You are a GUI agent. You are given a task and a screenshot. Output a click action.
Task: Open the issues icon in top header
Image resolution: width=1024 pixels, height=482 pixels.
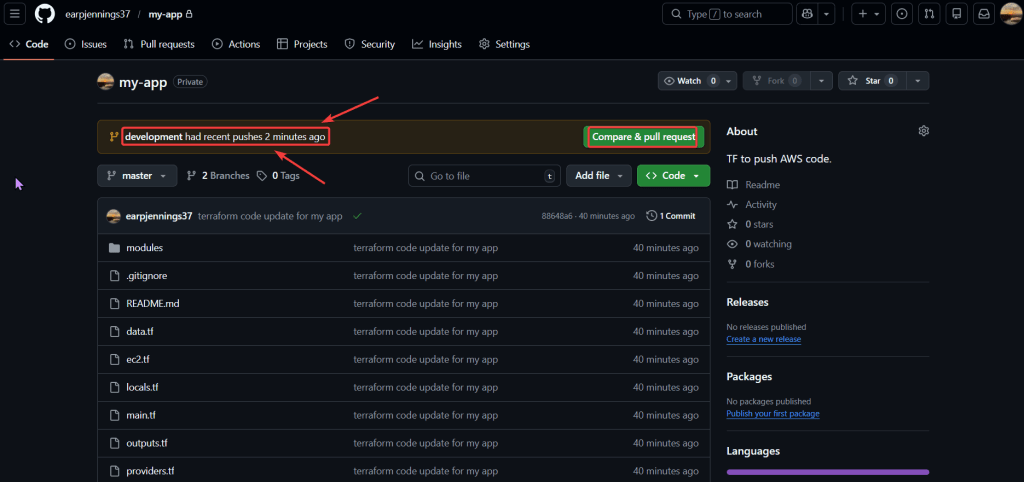point(902,14)
